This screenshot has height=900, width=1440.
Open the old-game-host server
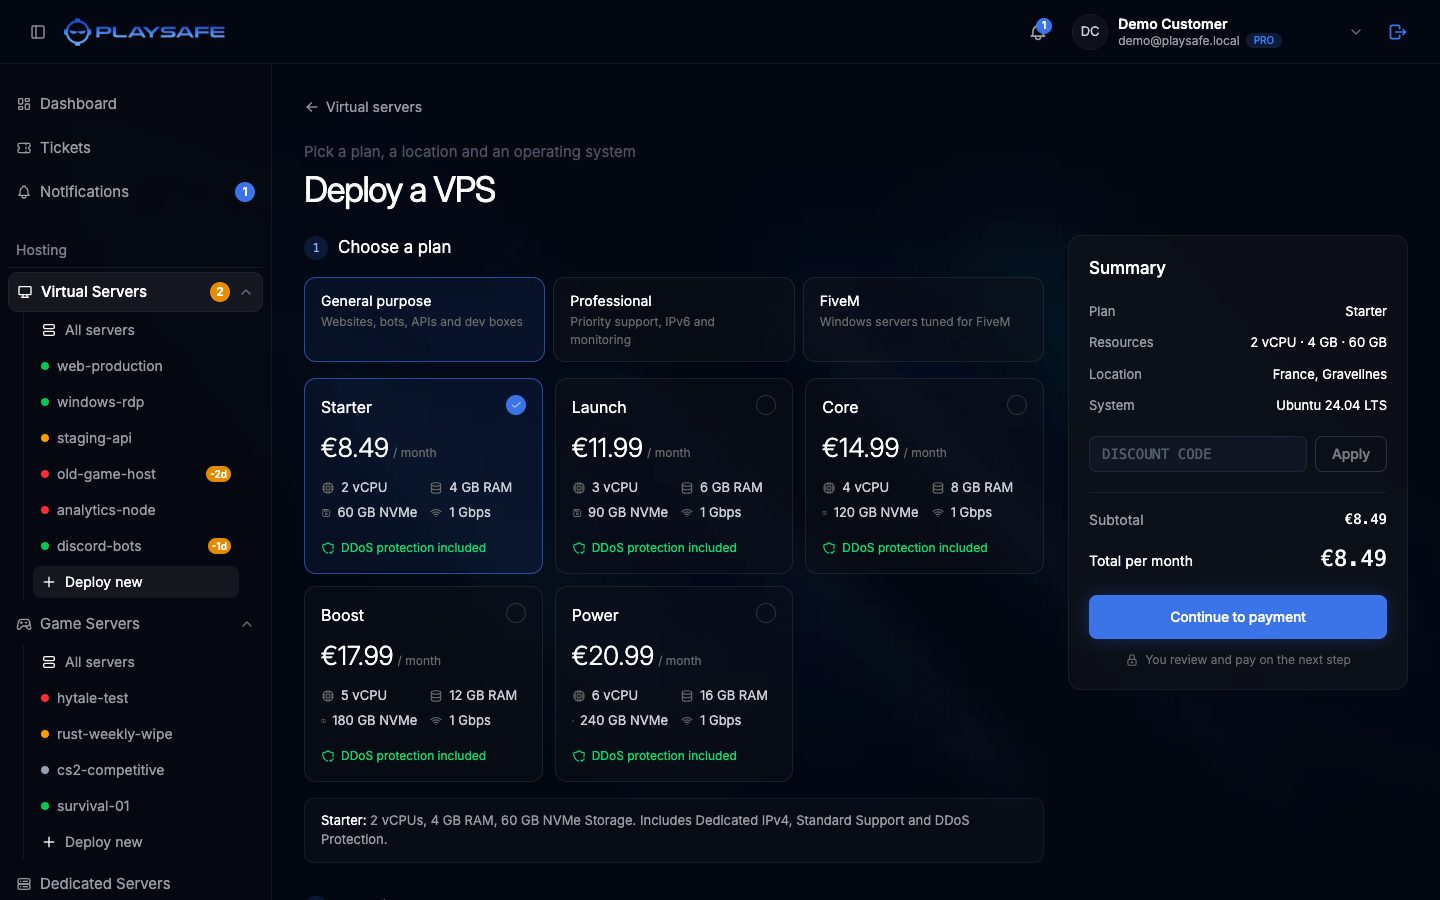coord(136,474)
